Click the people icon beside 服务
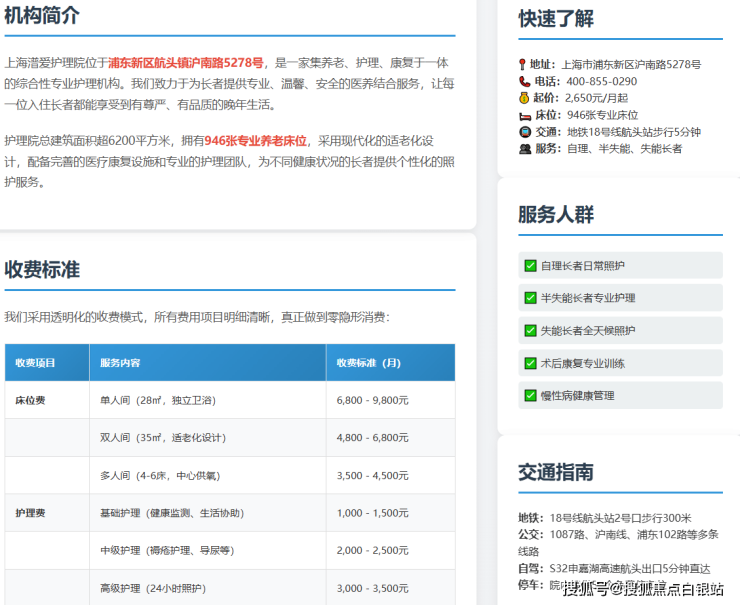Image resolution: width=740 pixels, height=605 pixels. (524, 149)
